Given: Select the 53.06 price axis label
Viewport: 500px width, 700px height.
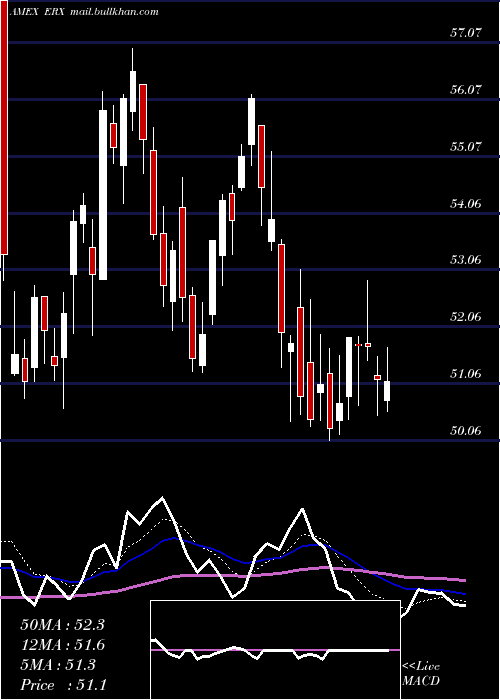Looking at the screenshot, I should point(467,259).
